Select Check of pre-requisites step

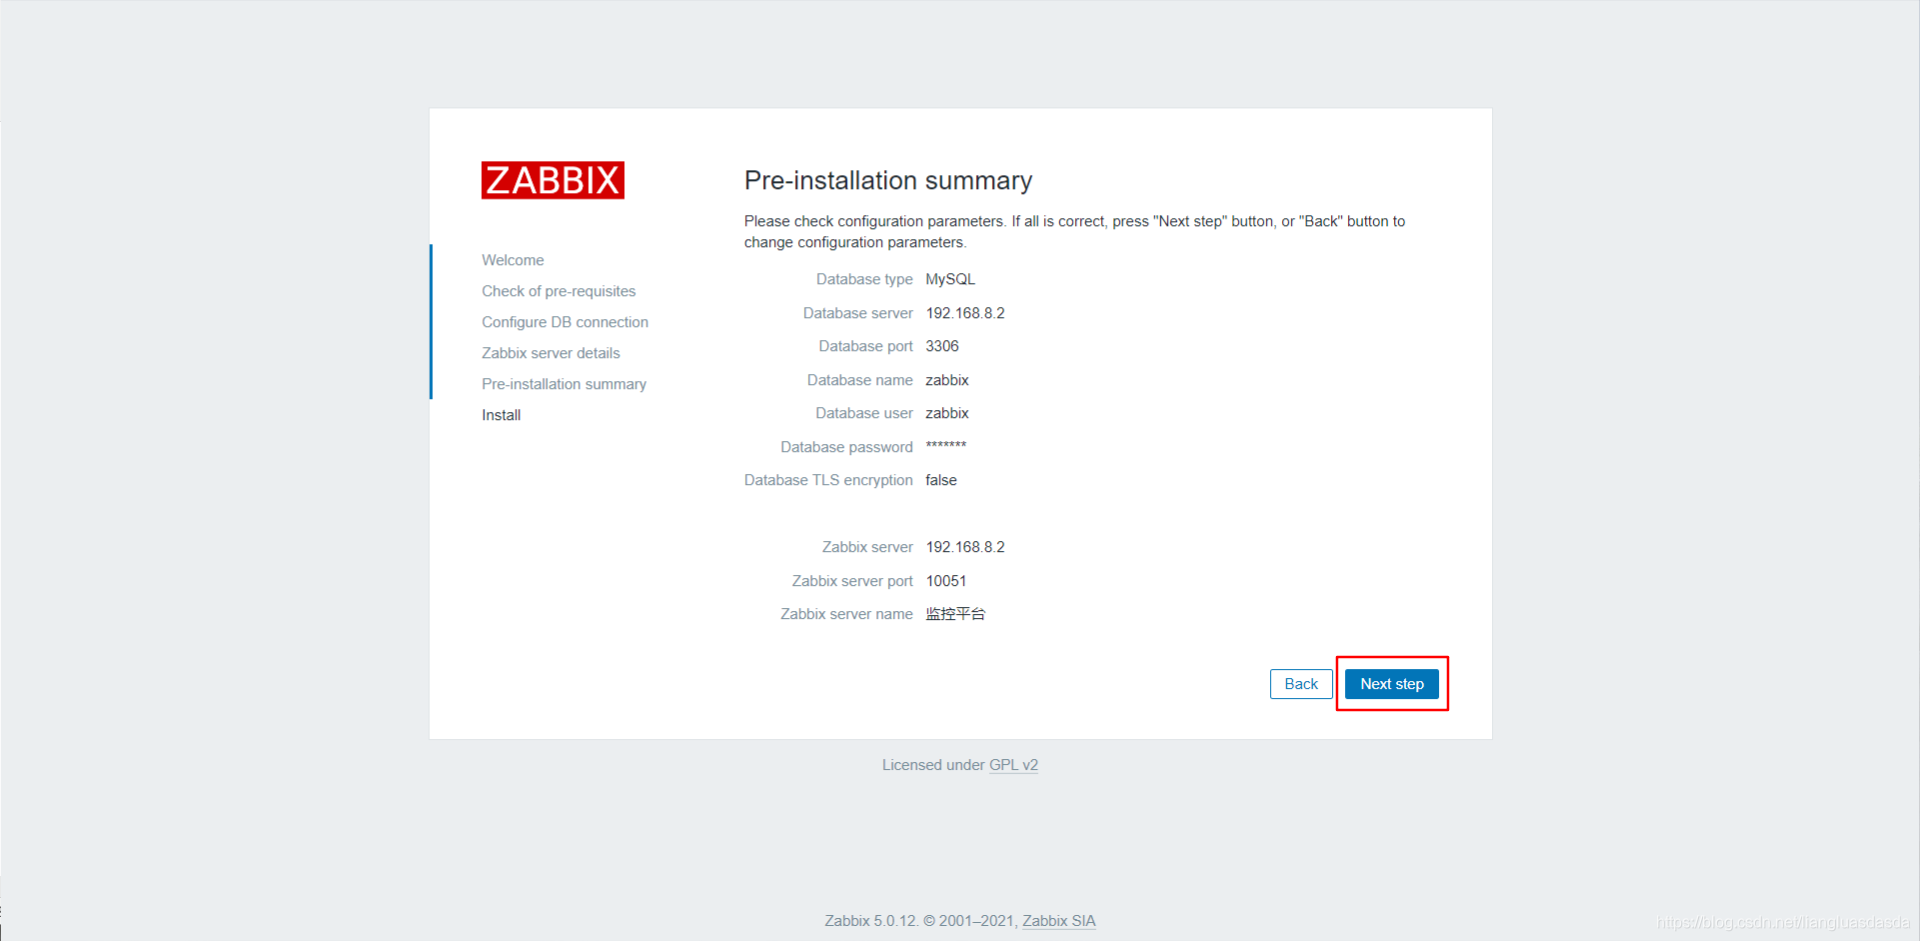point(559,291)
